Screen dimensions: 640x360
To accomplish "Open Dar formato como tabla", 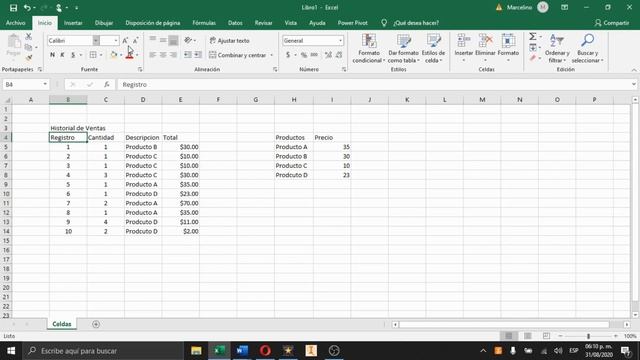I will click(403, 48).
